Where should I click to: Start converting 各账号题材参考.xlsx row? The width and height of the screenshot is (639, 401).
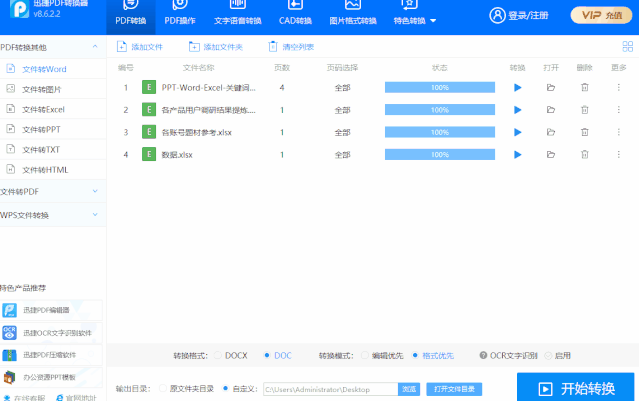(518, 132)
